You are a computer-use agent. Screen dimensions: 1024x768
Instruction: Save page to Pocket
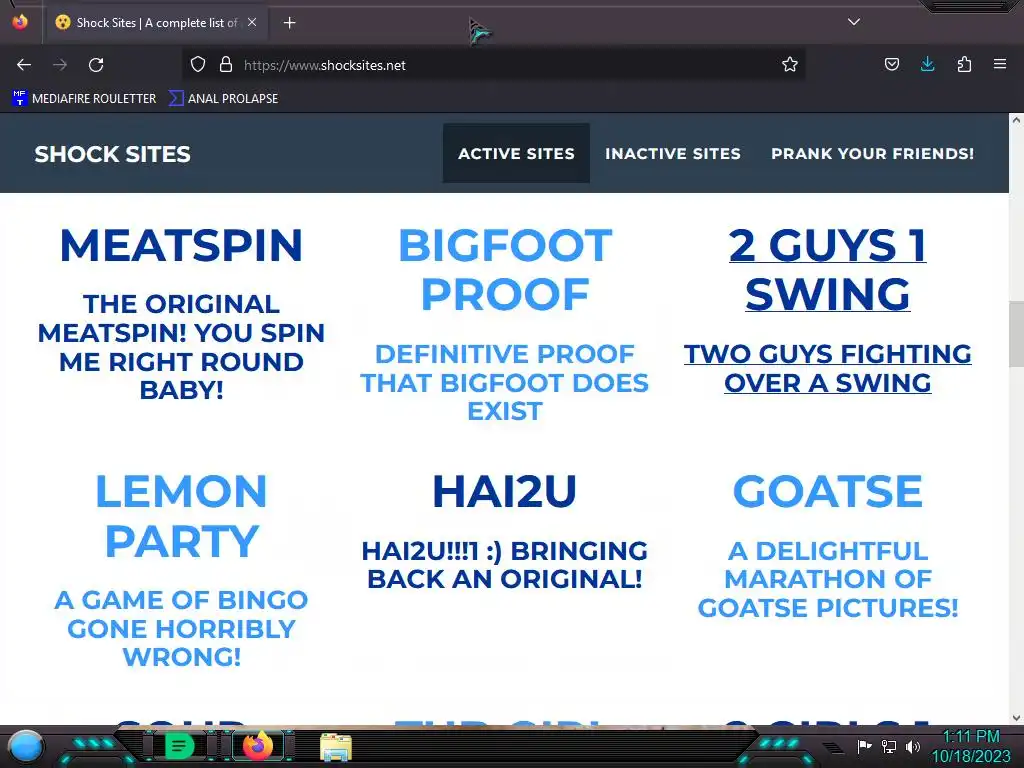click(891, 64)
